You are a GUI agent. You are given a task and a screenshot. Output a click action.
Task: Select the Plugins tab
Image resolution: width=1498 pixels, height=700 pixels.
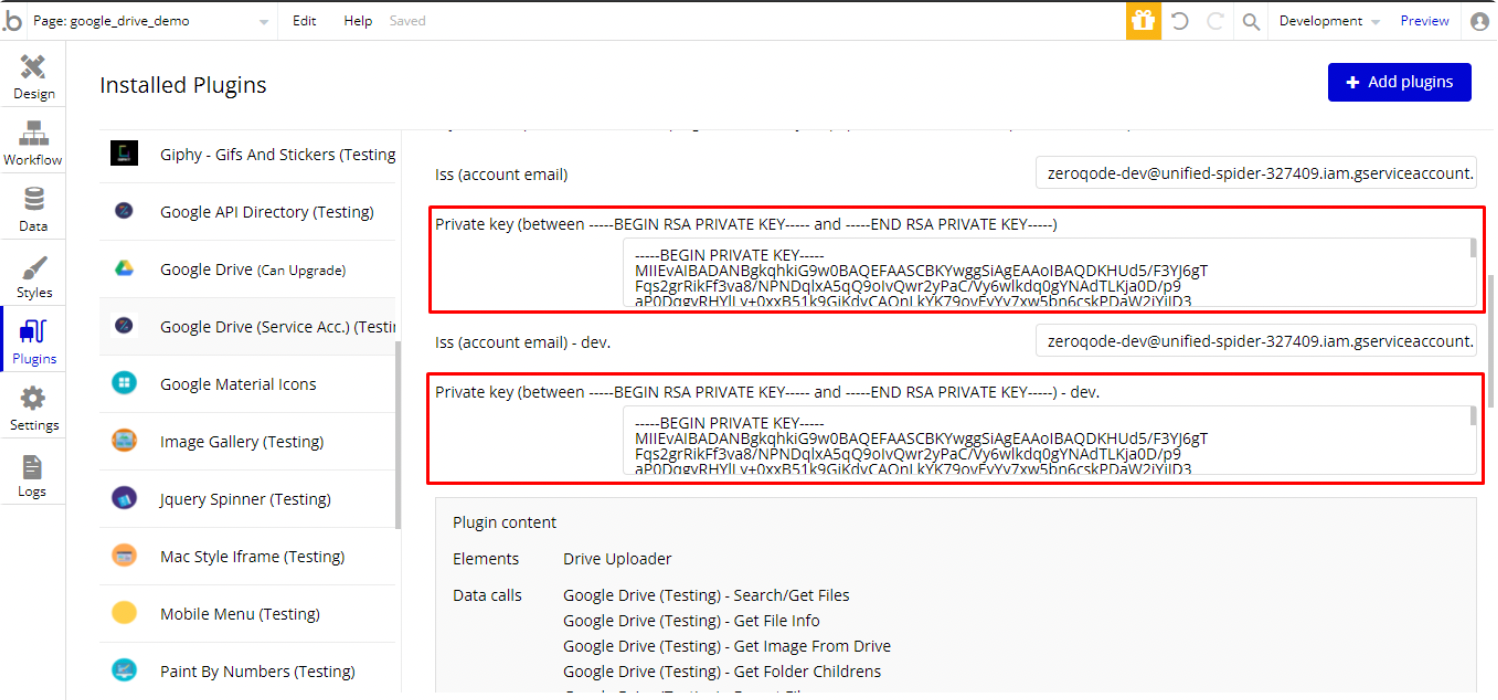[x=33, y=342]
